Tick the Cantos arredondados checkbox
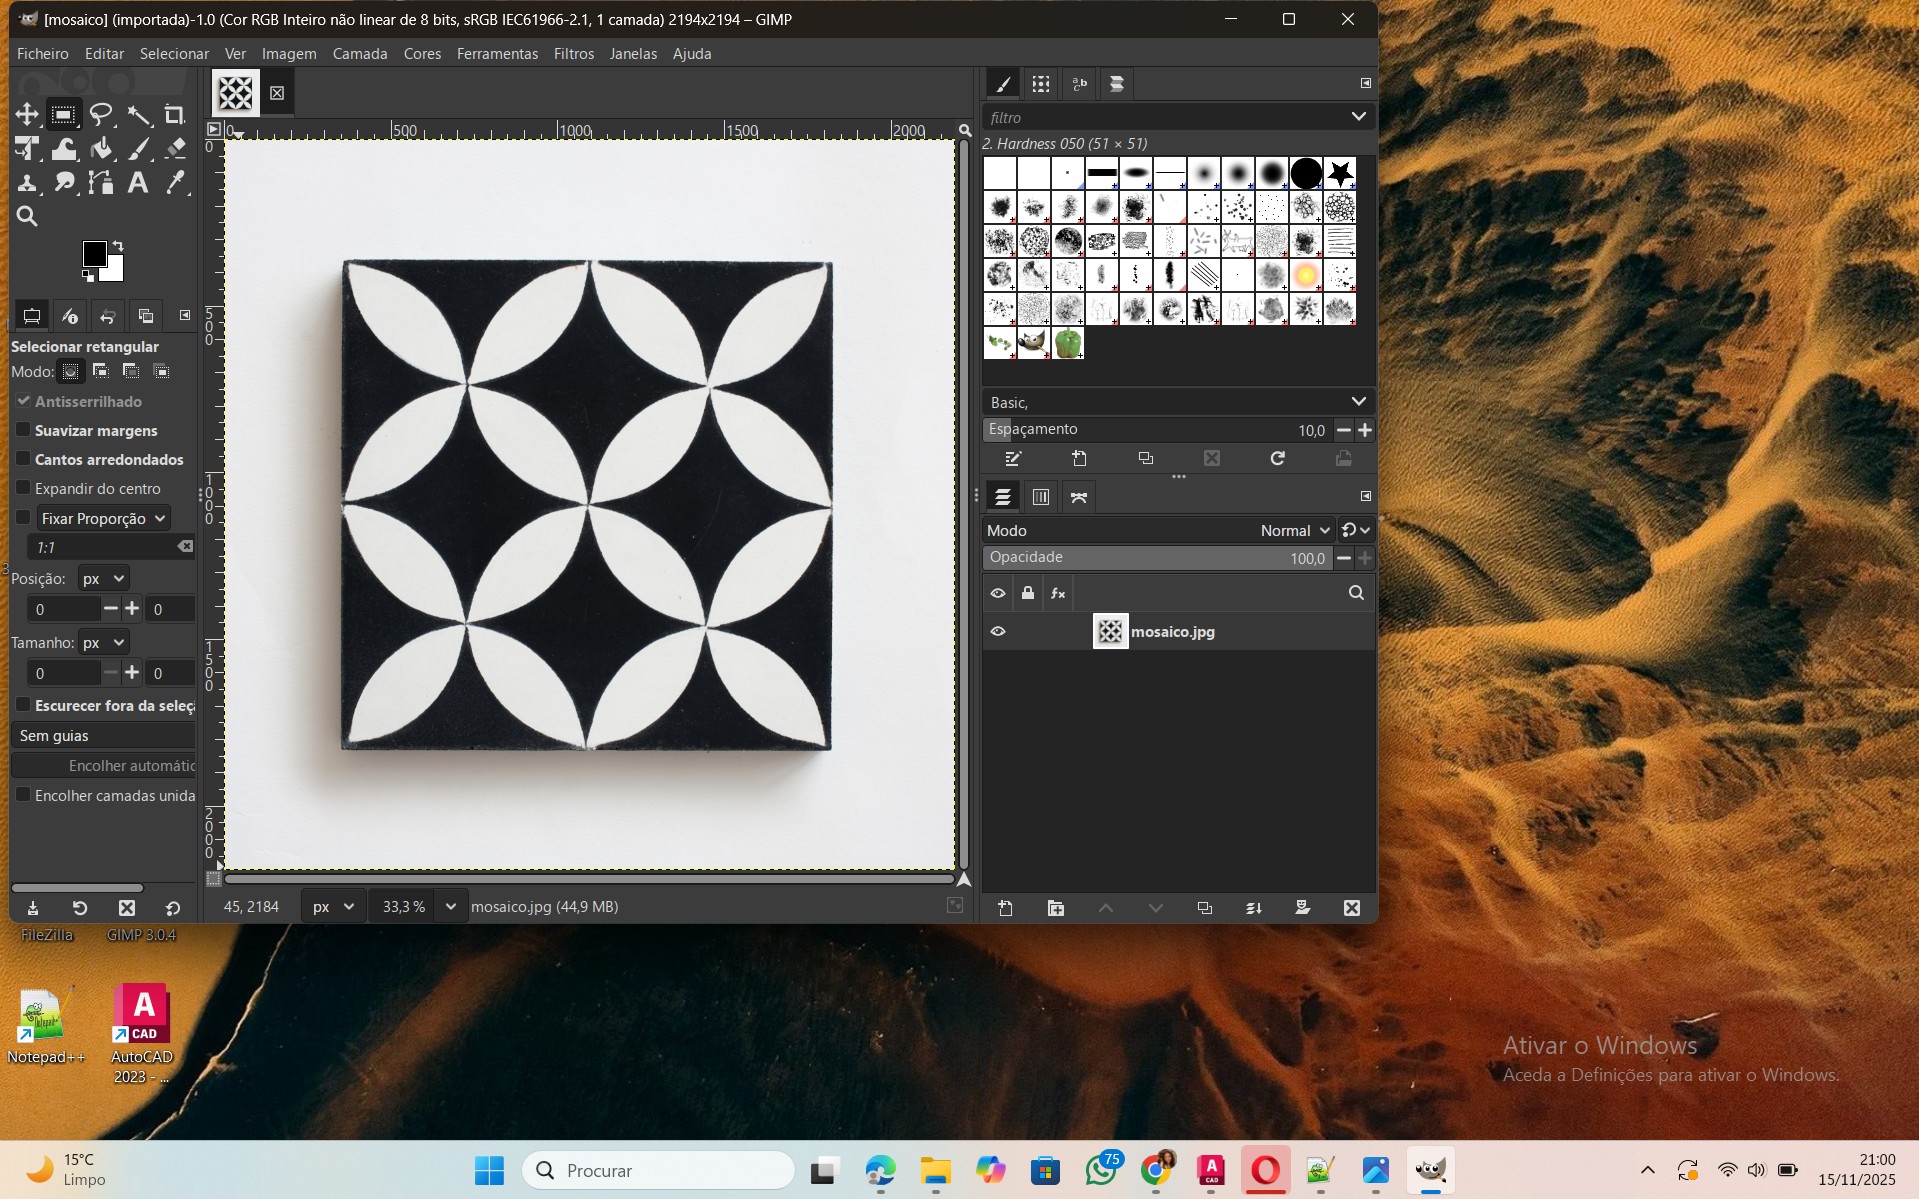 [x=23, y=459]
